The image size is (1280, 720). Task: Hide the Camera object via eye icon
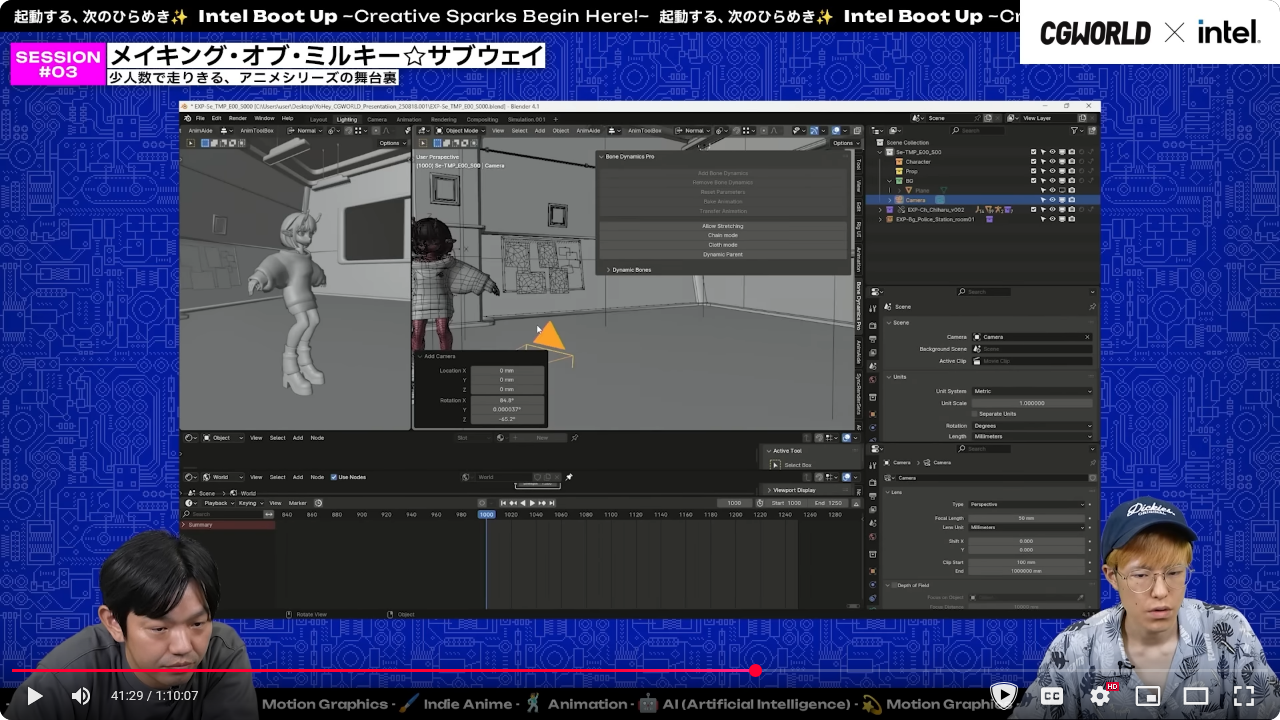click(x=1052, y=200)
